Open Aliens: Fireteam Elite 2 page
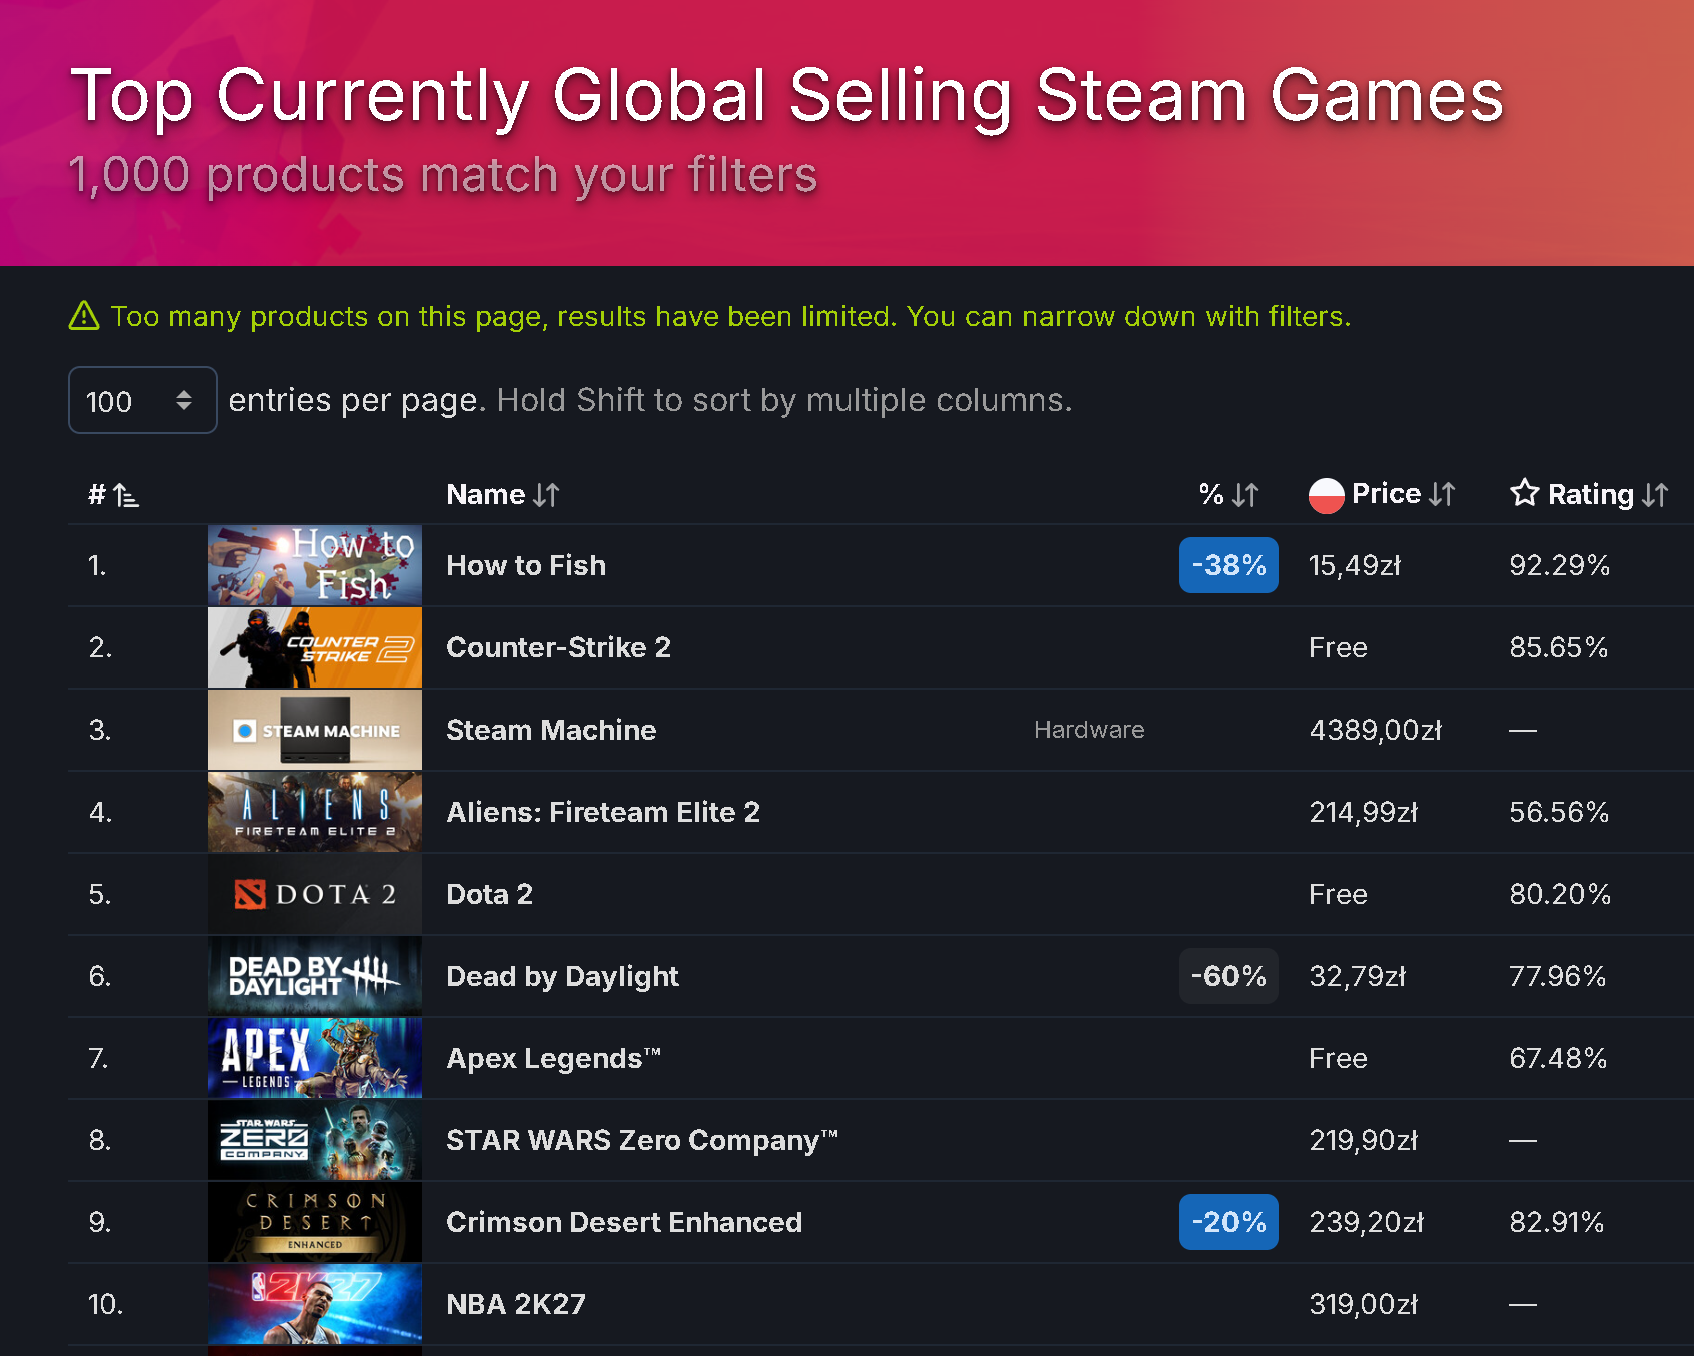 603,812
